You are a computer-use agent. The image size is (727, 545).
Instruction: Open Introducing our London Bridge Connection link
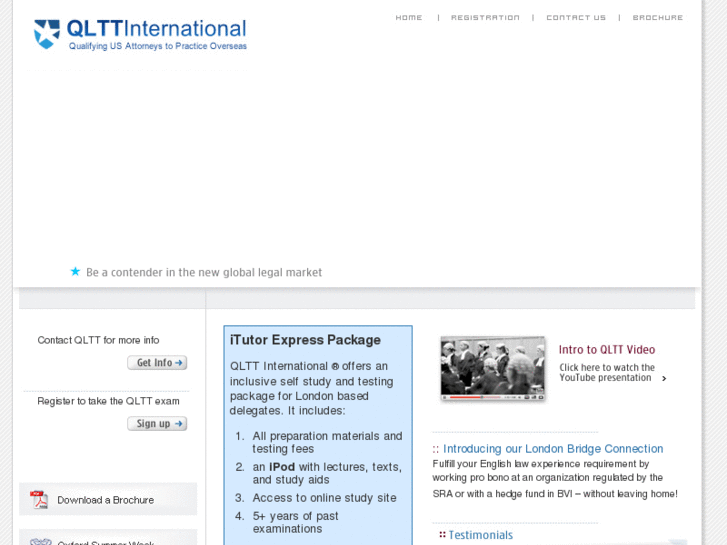[x=553, y=449]
